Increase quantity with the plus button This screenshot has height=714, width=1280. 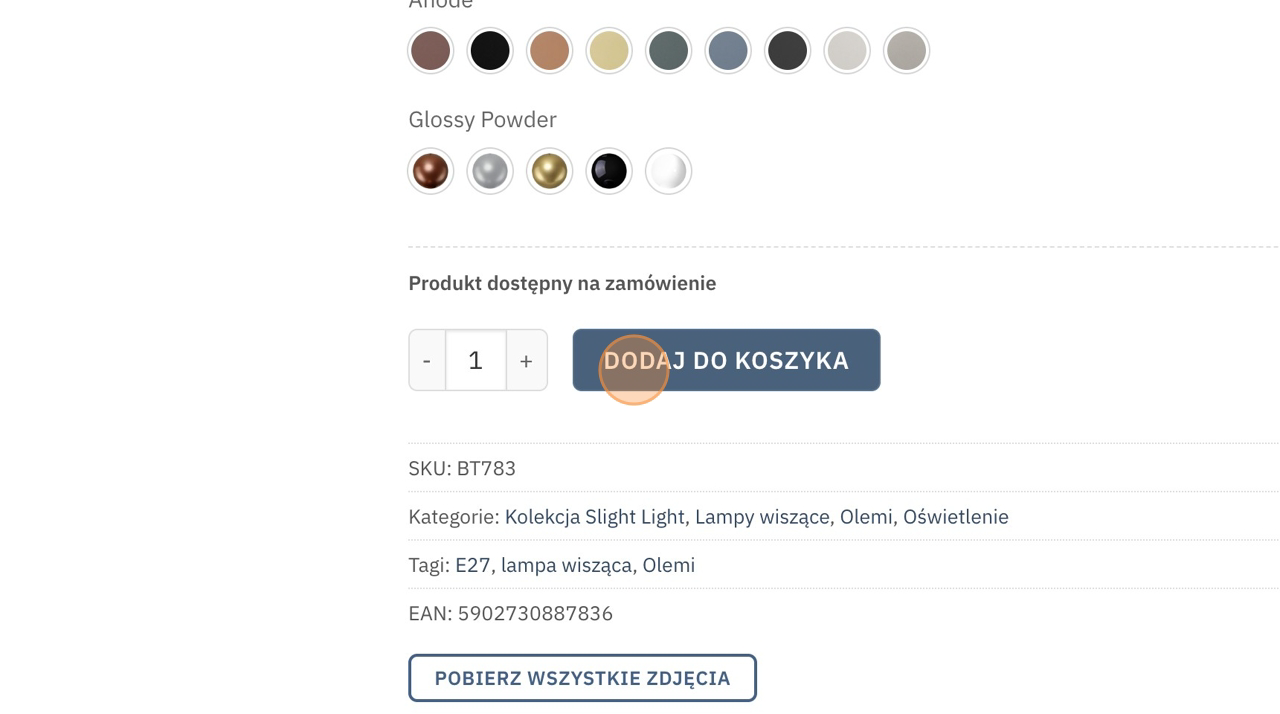(526, 360)
